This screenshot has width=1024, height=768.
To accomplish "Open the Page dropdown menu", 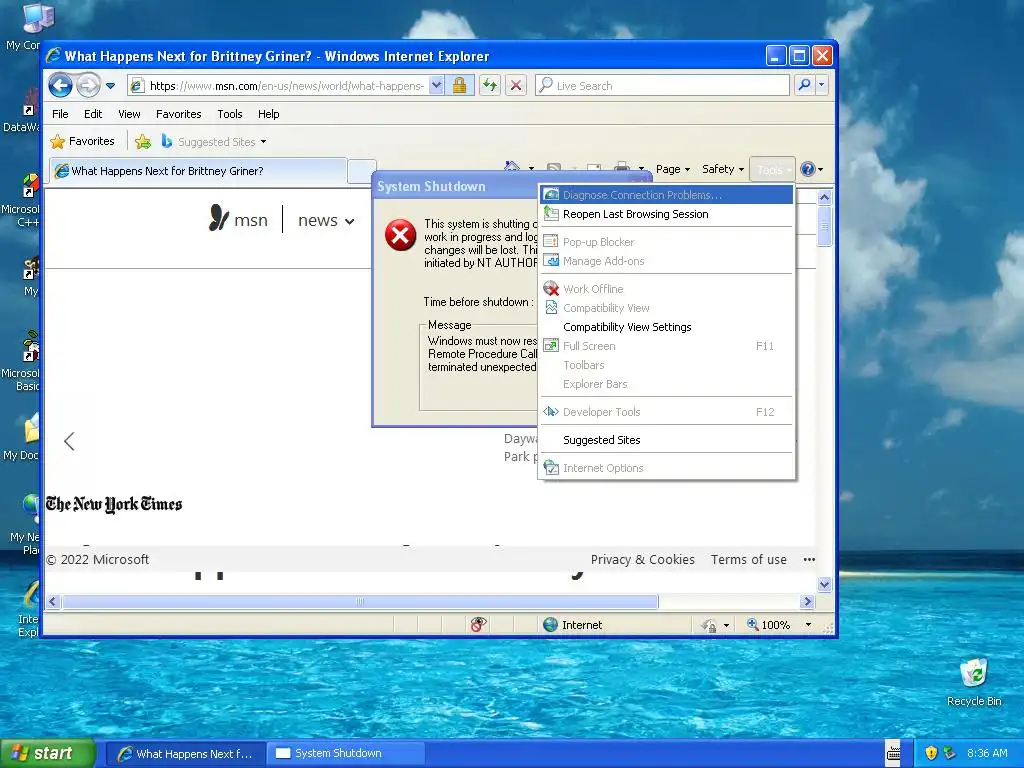I will coord(673,169).
